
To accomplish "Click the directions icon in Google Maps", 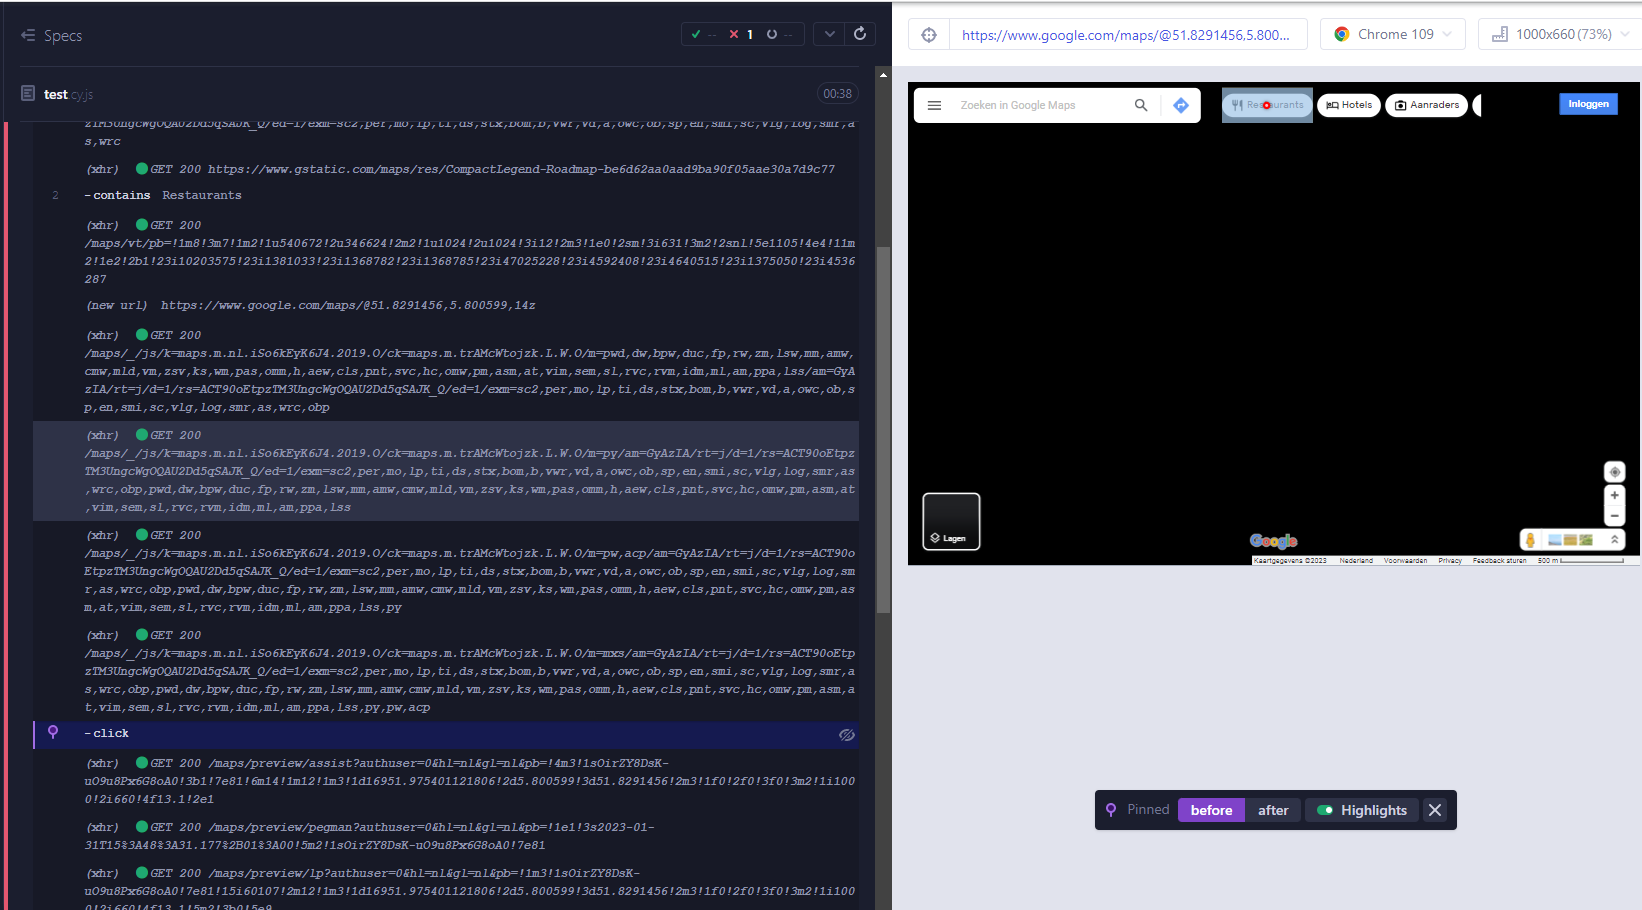I will pos(1181,104).
